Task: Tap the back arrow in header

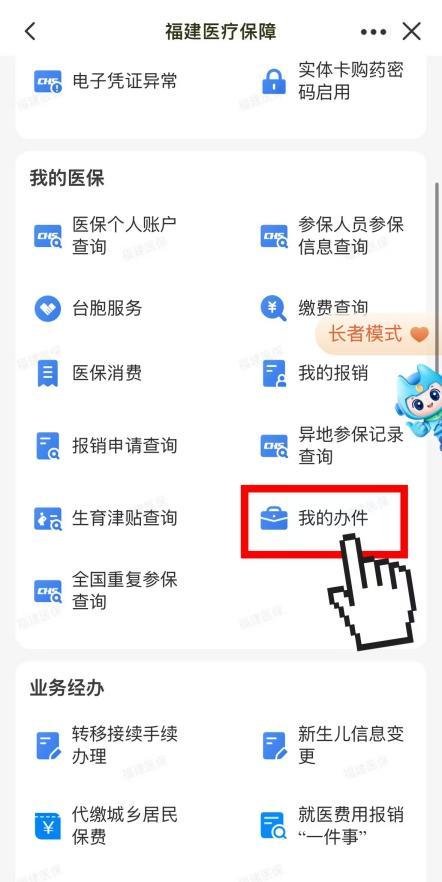Action: pyautogui.click(x=30, y=32)
